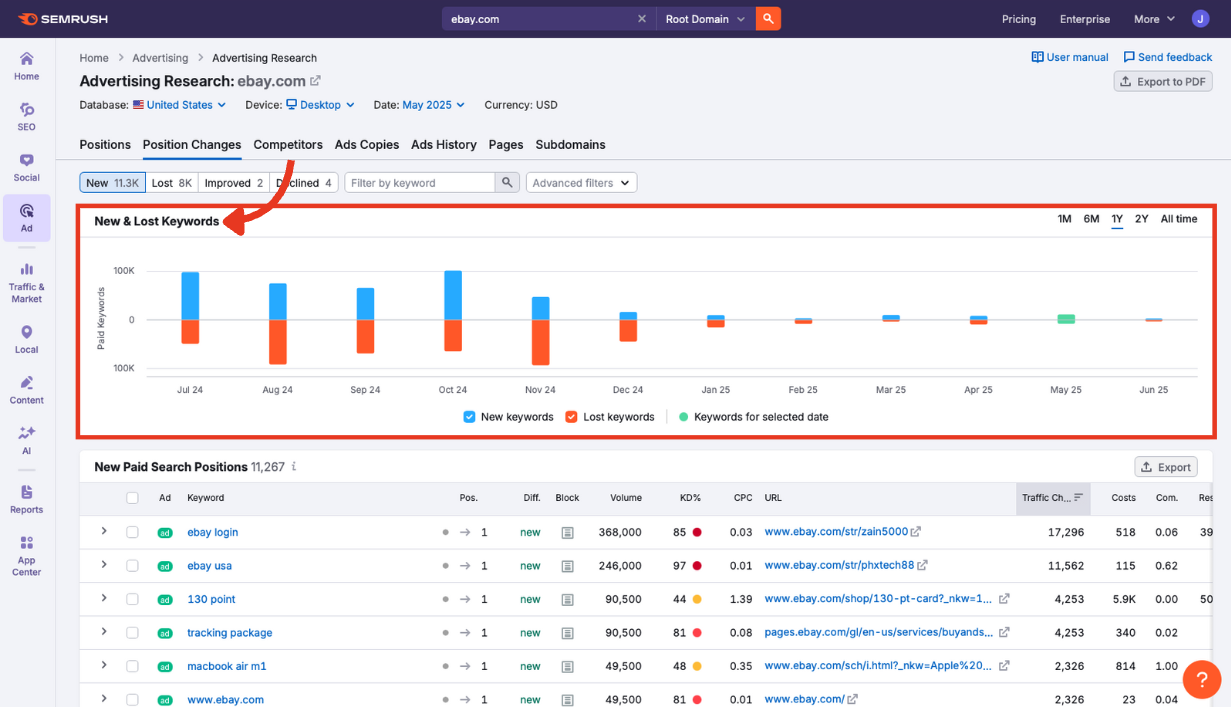
Task: Open the Advanced filters dropdown
Action: pos(581,182)
